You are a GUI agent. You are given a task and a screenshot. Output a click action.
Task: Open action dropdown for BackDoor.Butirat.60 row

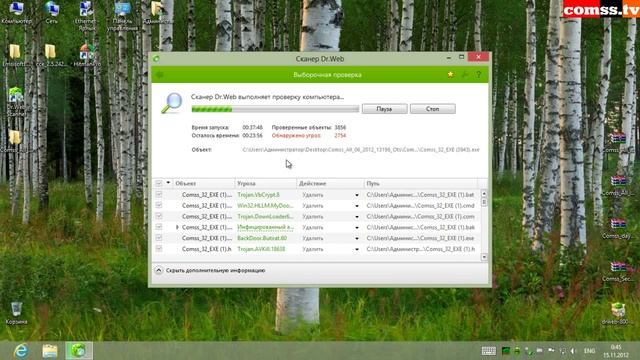[357, 238]
